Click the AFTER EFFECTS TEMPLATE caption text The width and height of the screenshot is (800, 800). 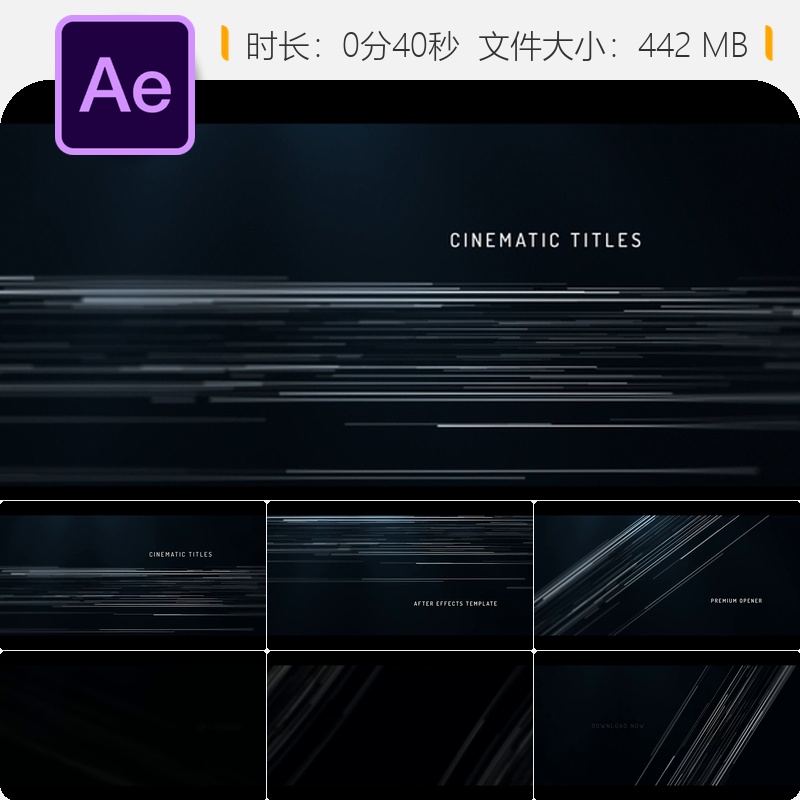click(x=455, y=604)
